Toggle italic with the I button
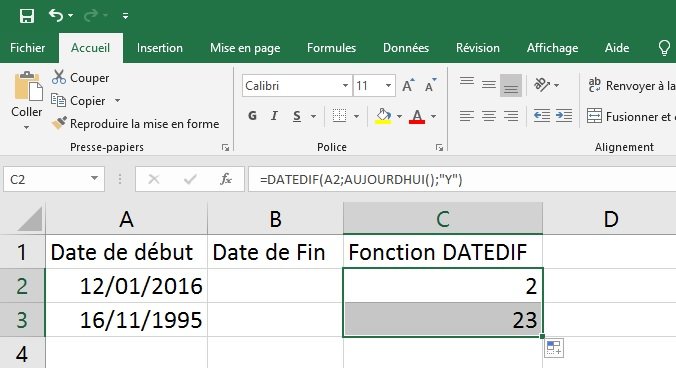Image resolution: width=676 pixels, height=368 pixels. 274,116
